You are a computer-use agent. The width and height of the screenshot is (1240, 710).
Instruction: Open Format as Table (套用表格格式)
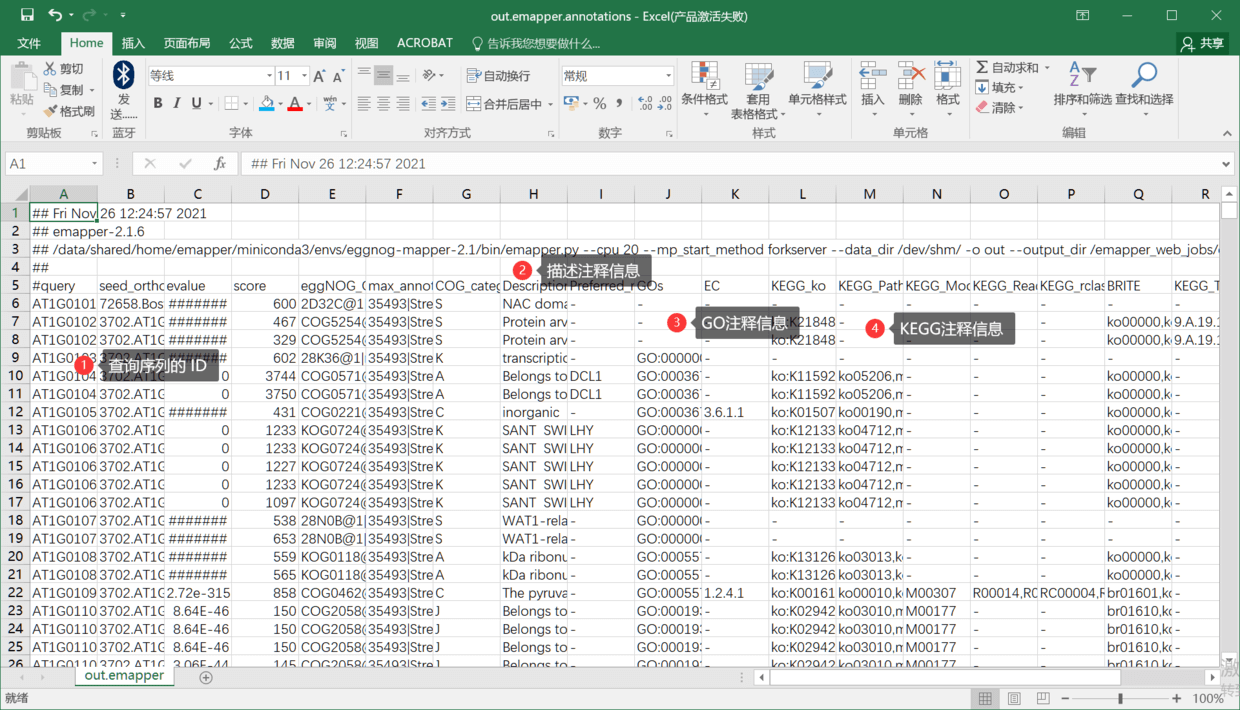758,90
